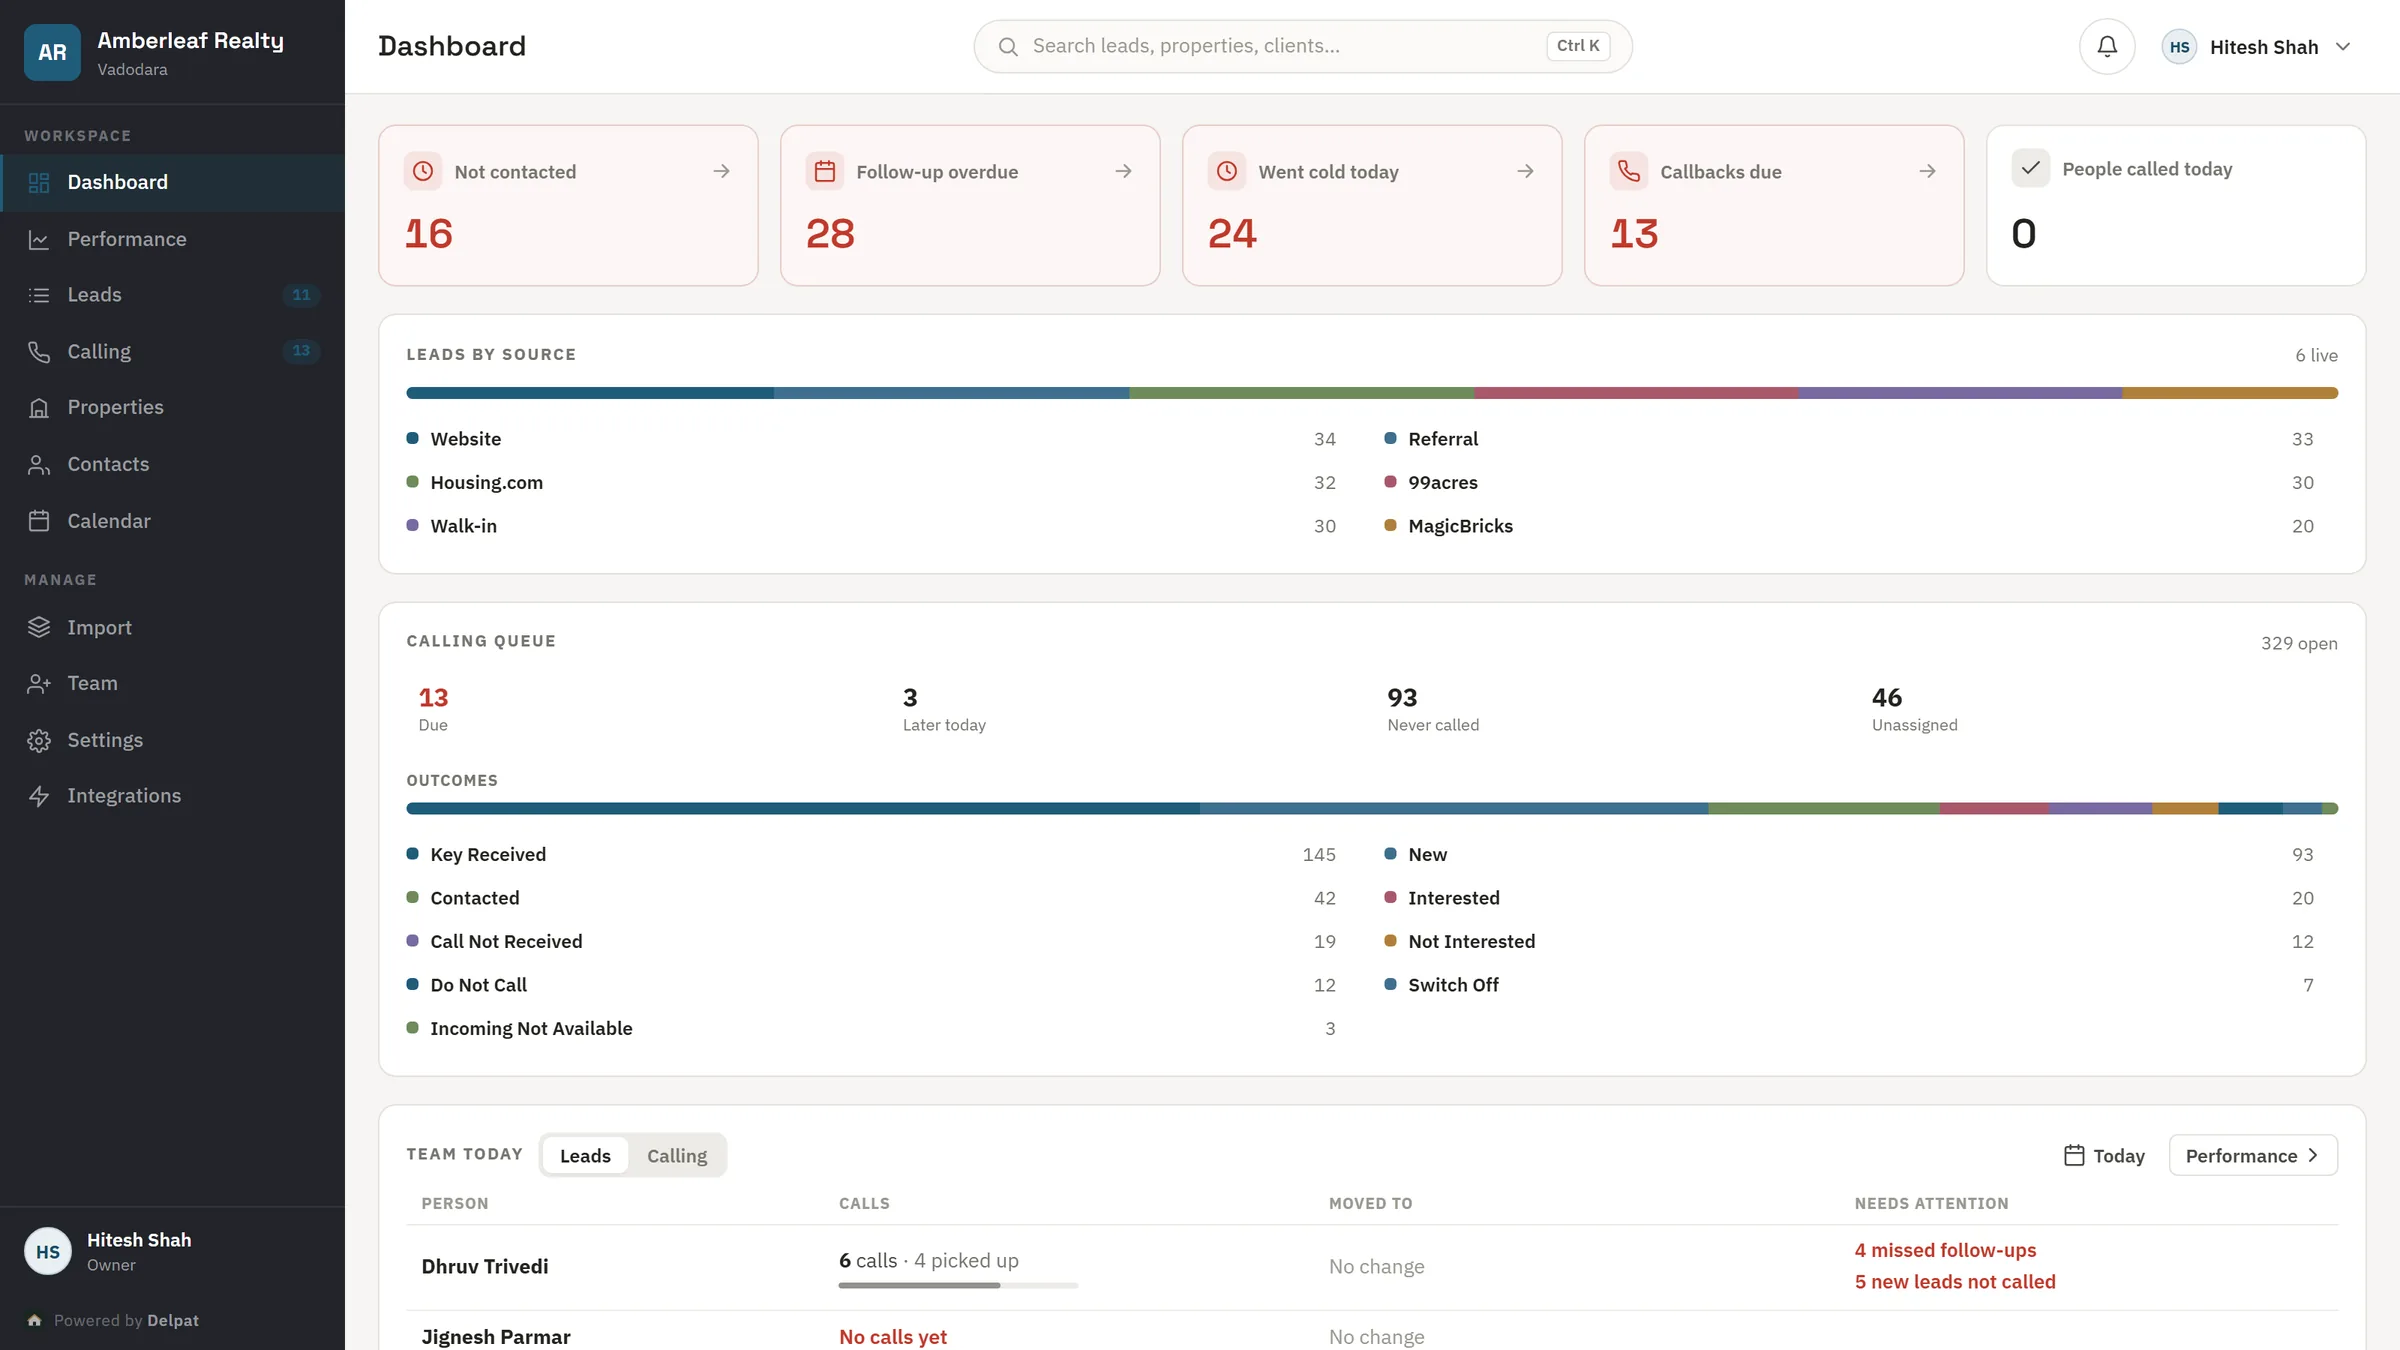
Task: Open the Hitesh Shah account dropdown chevron
Action: (x=2343, y=47)
